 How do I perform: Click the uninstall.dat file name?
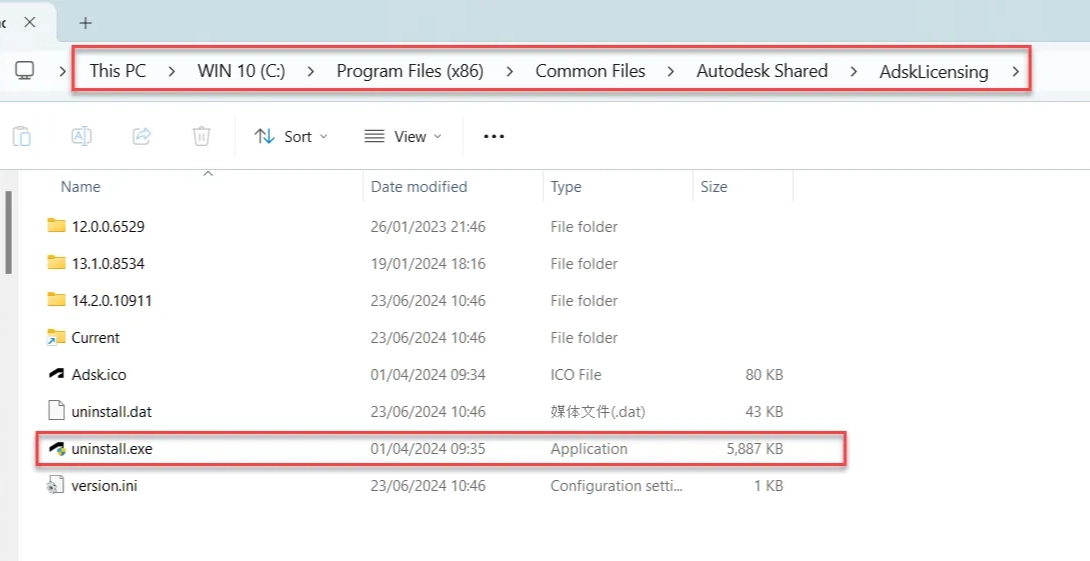[x=112, y=412]
